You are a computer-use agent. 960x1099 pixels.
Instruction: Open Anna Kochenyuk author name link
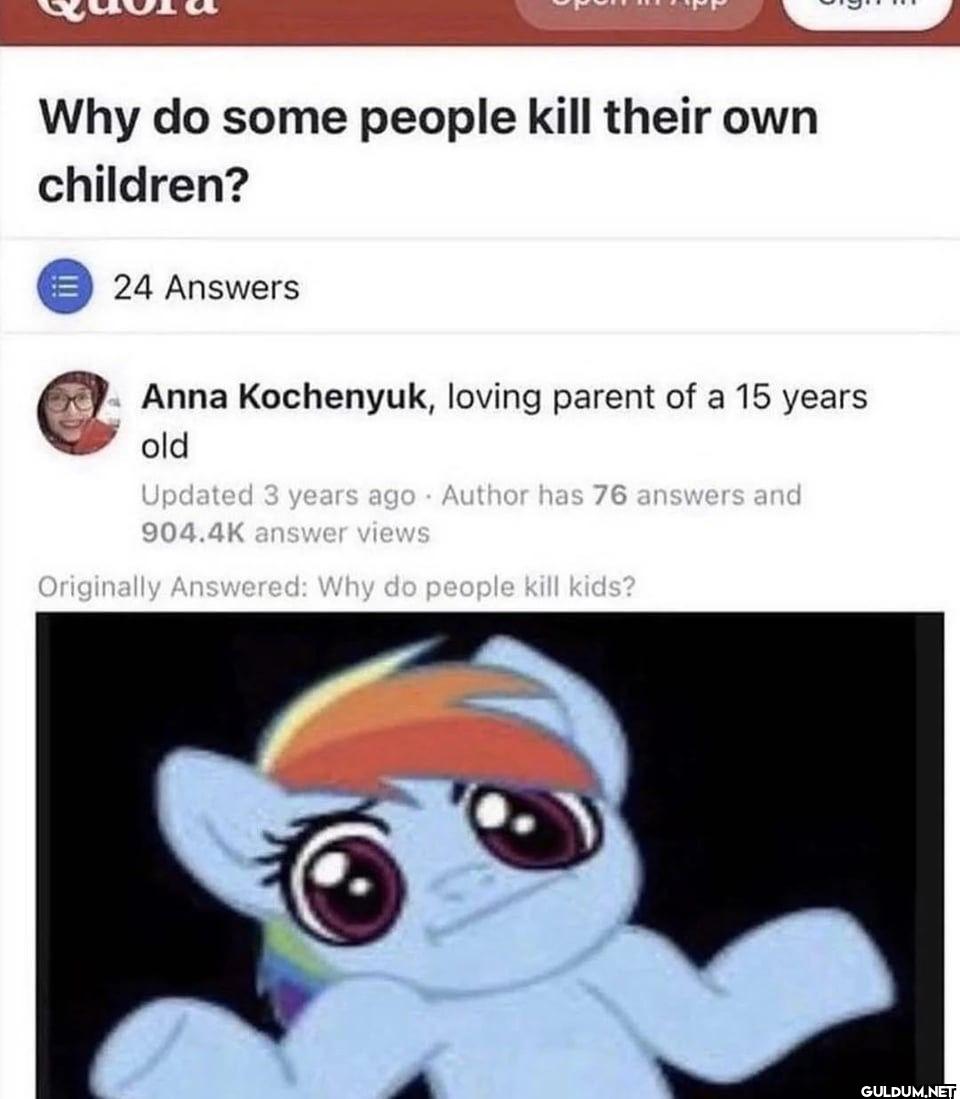click(284, 397)
